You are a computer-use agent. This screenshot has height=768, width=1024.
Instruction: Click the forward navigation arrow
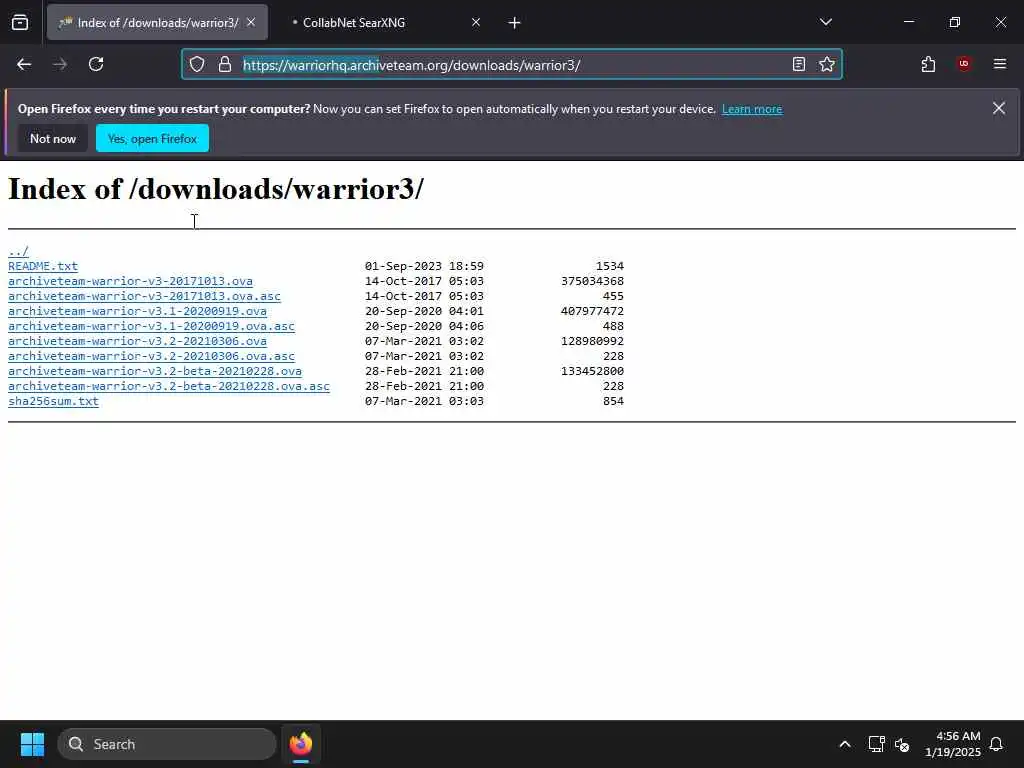pyautogui.click(x=60, y=64)
